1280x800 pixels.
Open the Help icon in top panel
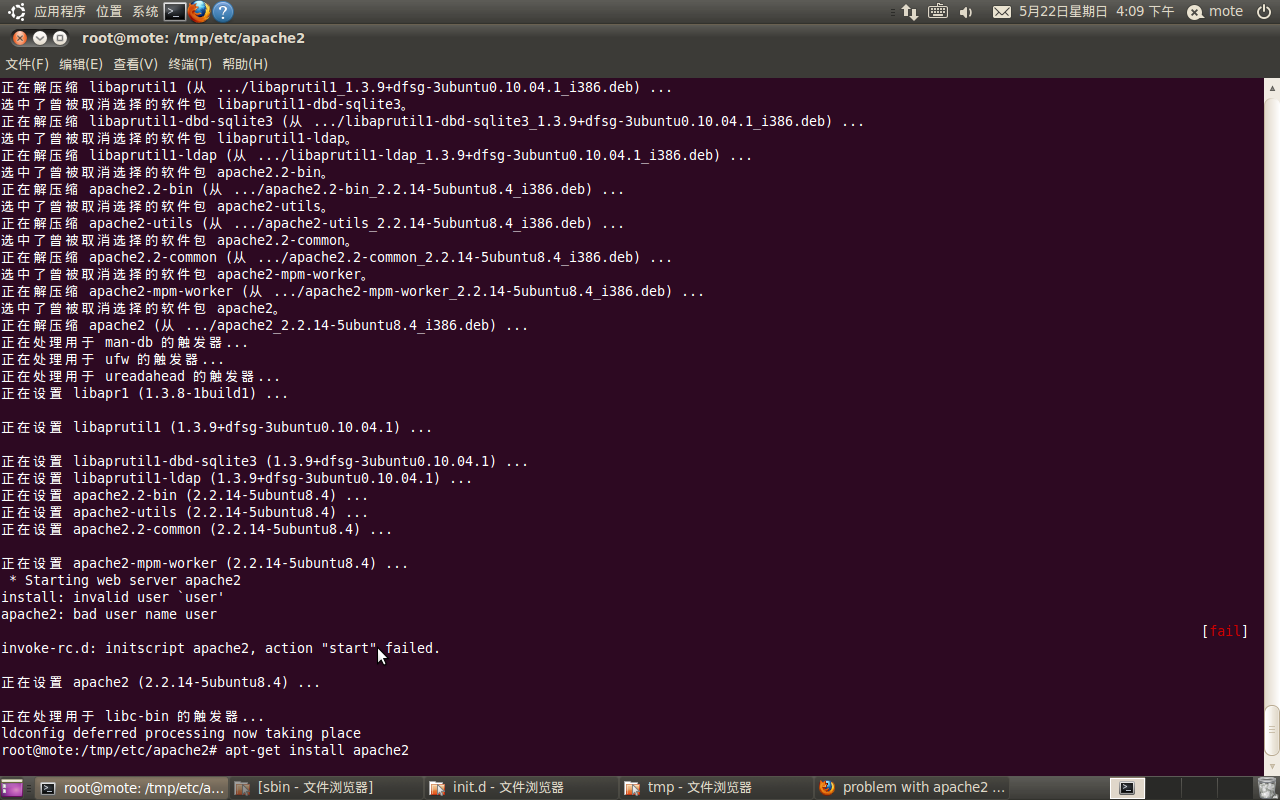223,12
